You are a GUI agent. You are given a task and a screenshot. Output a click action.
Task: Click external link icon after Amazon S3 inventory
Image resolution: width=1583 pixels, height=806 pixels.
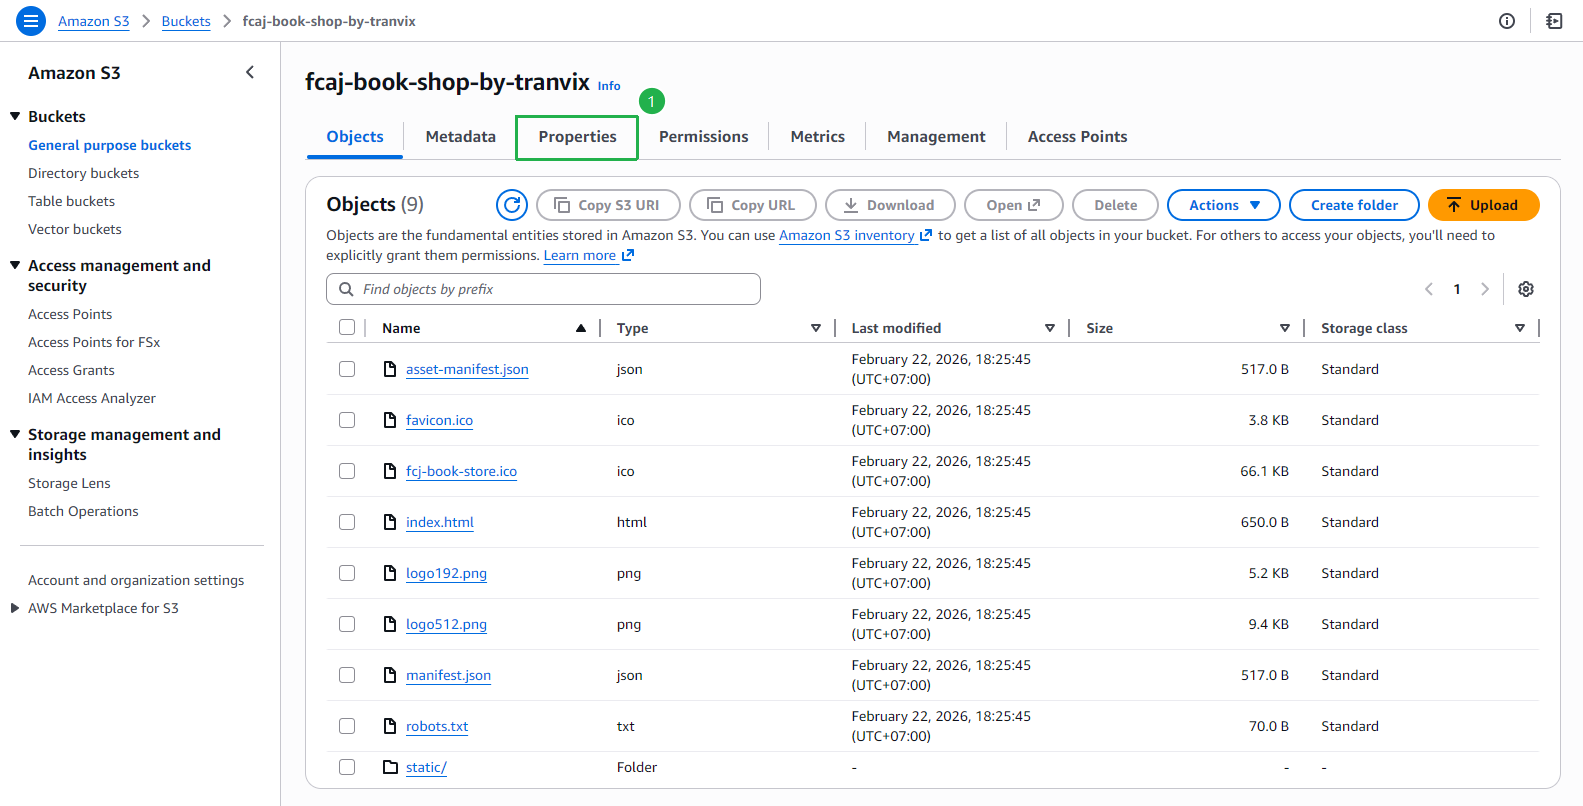(926, 235)
